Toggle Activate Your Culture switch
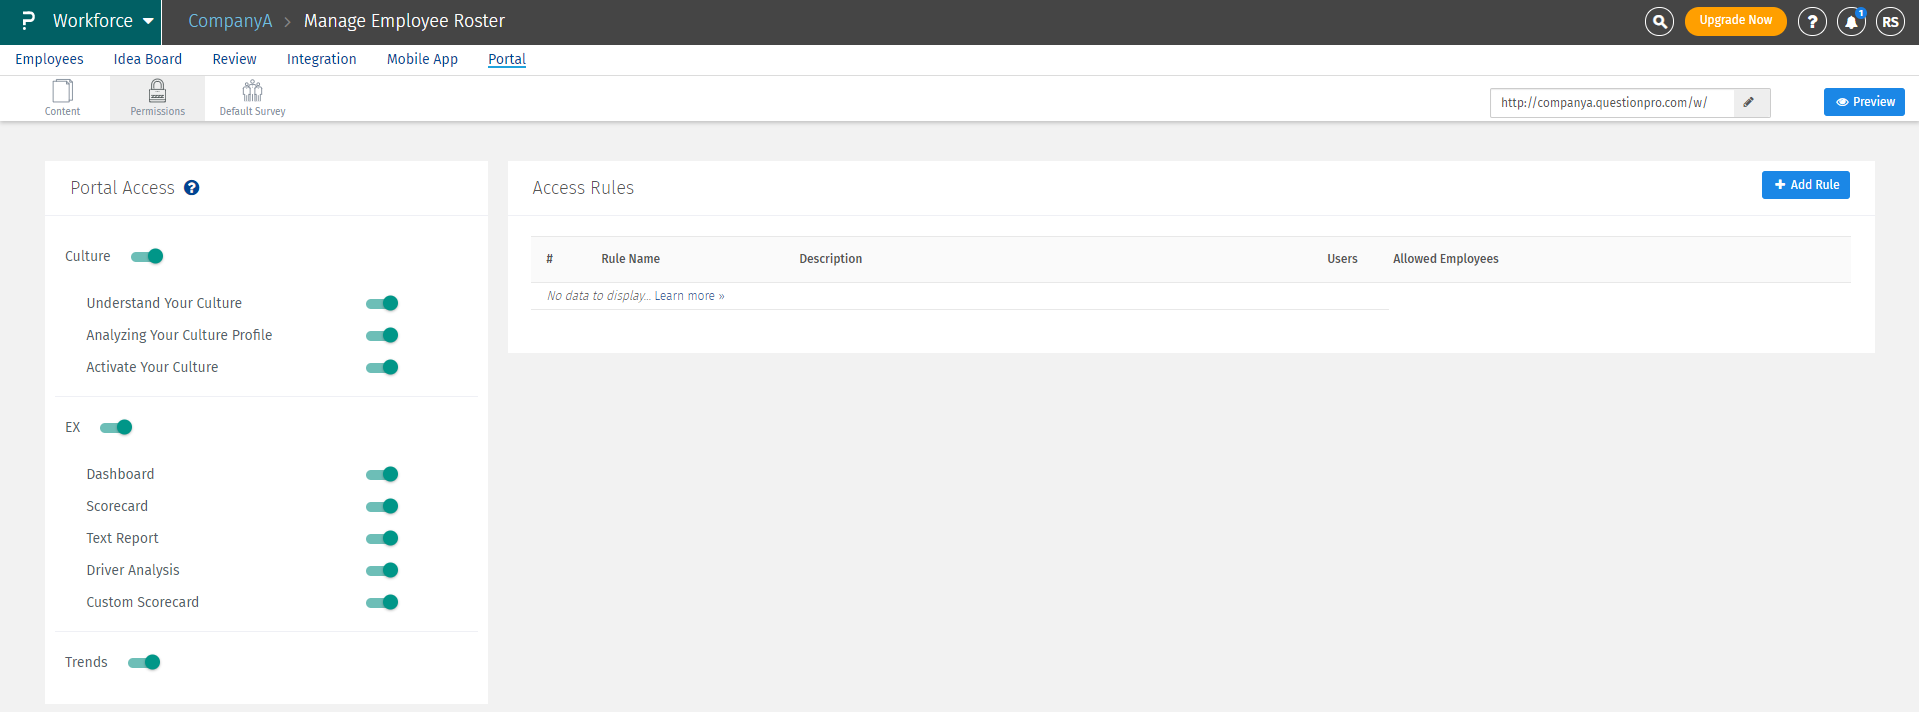 382,367
